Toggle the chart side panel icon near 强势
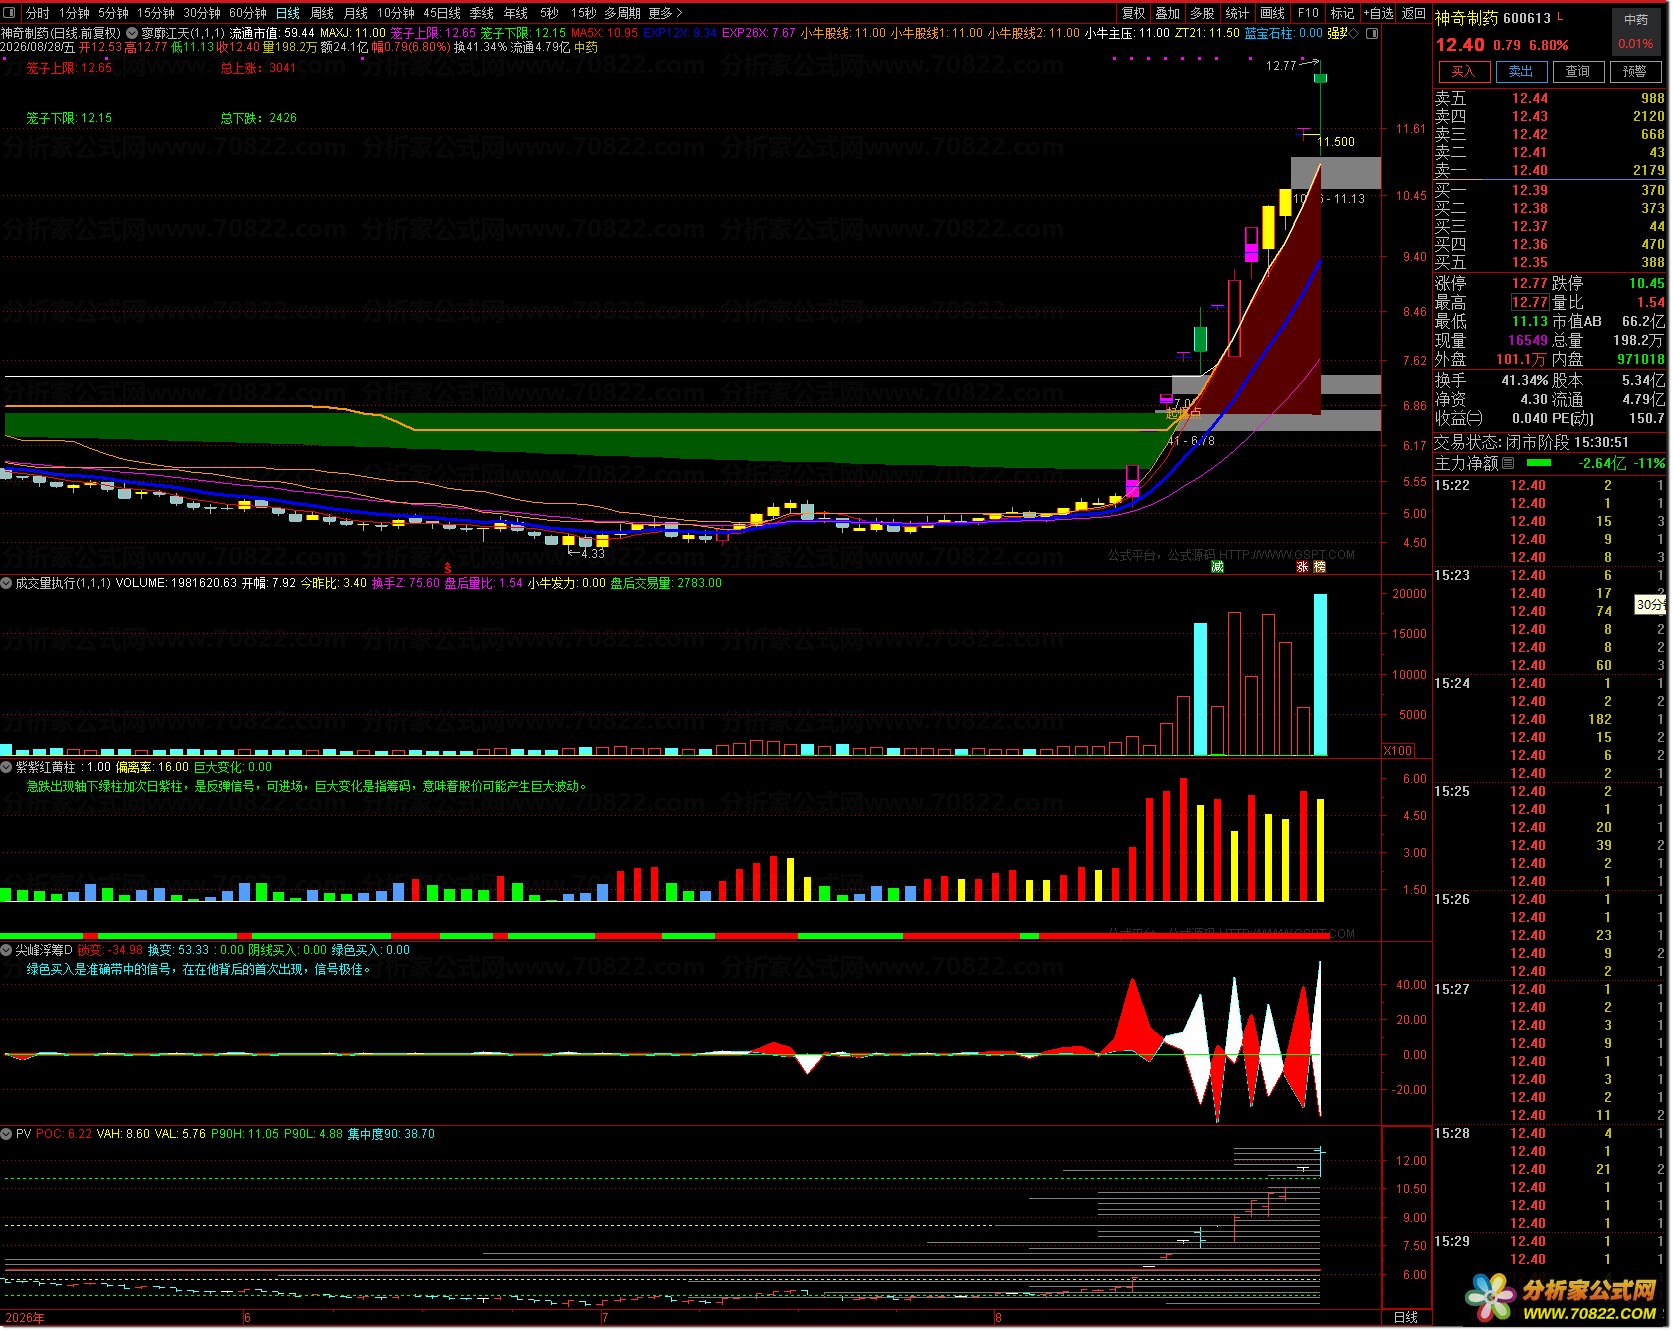Viewport: 1673px width, 1330px height. point(1372,33)
